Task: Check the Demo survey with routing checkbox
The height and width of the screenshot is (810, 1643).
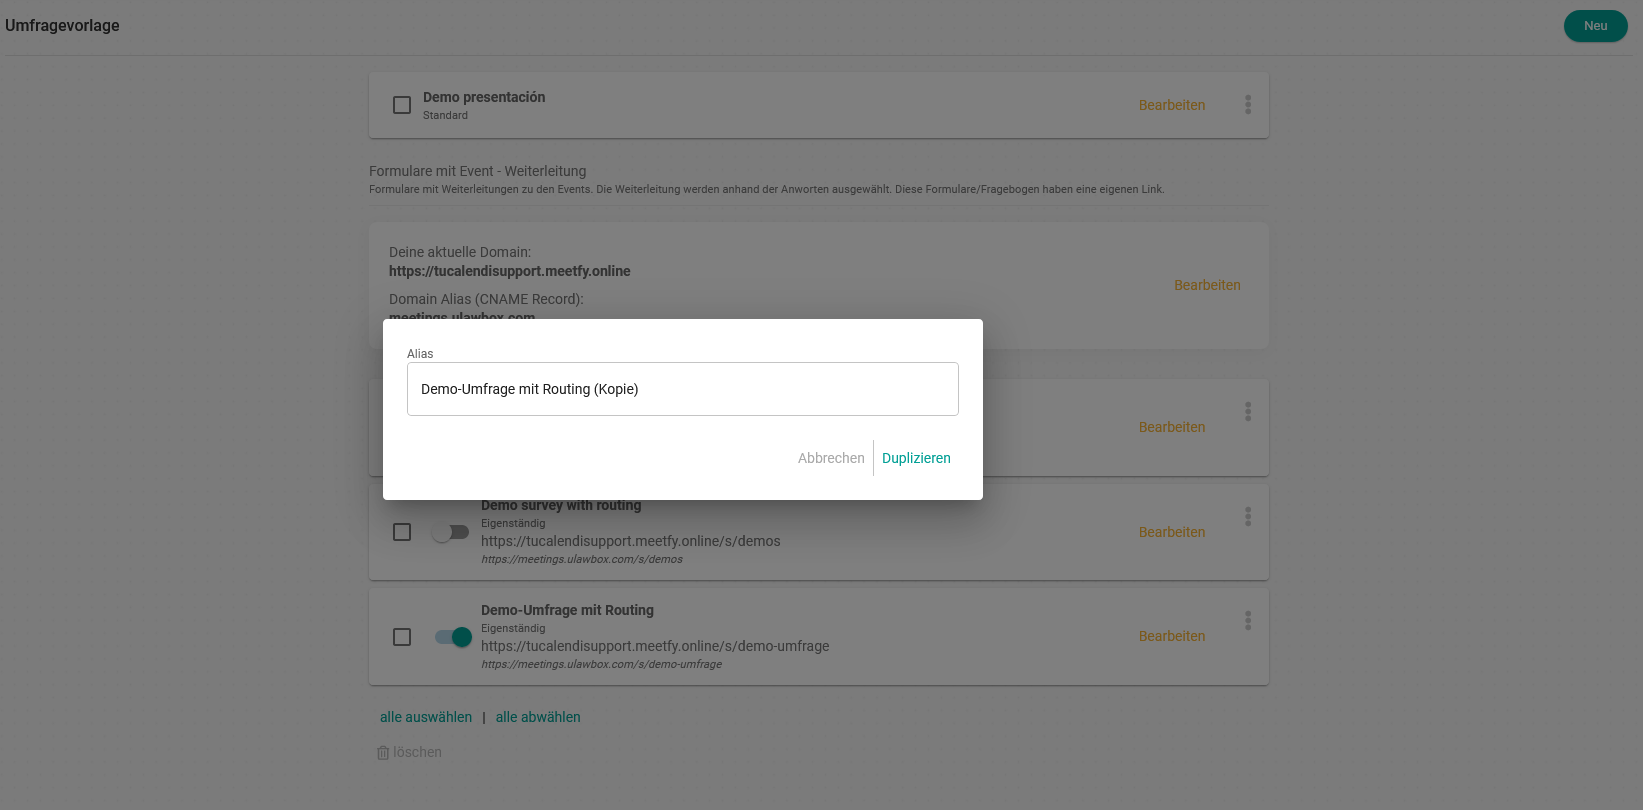Action: [x=402, y=532]
